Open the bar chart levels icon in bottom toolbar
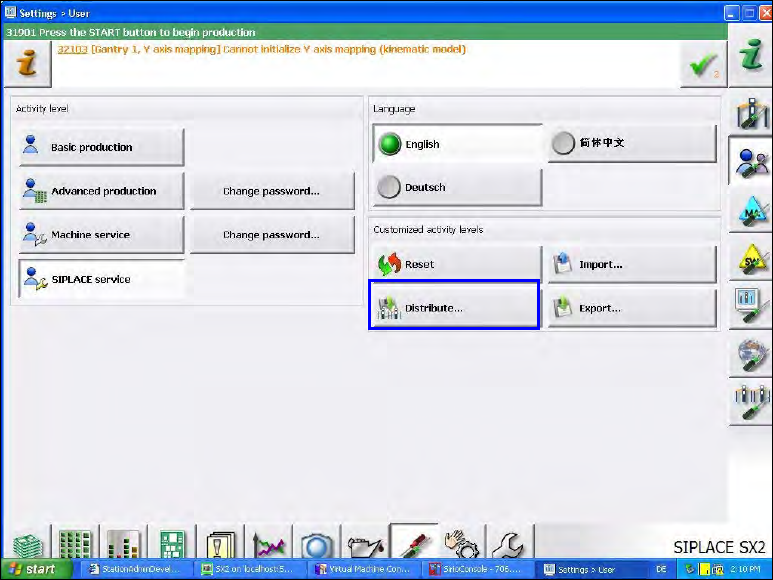The image size is (773, 580). pyautogui.click(x=123, y=543)
